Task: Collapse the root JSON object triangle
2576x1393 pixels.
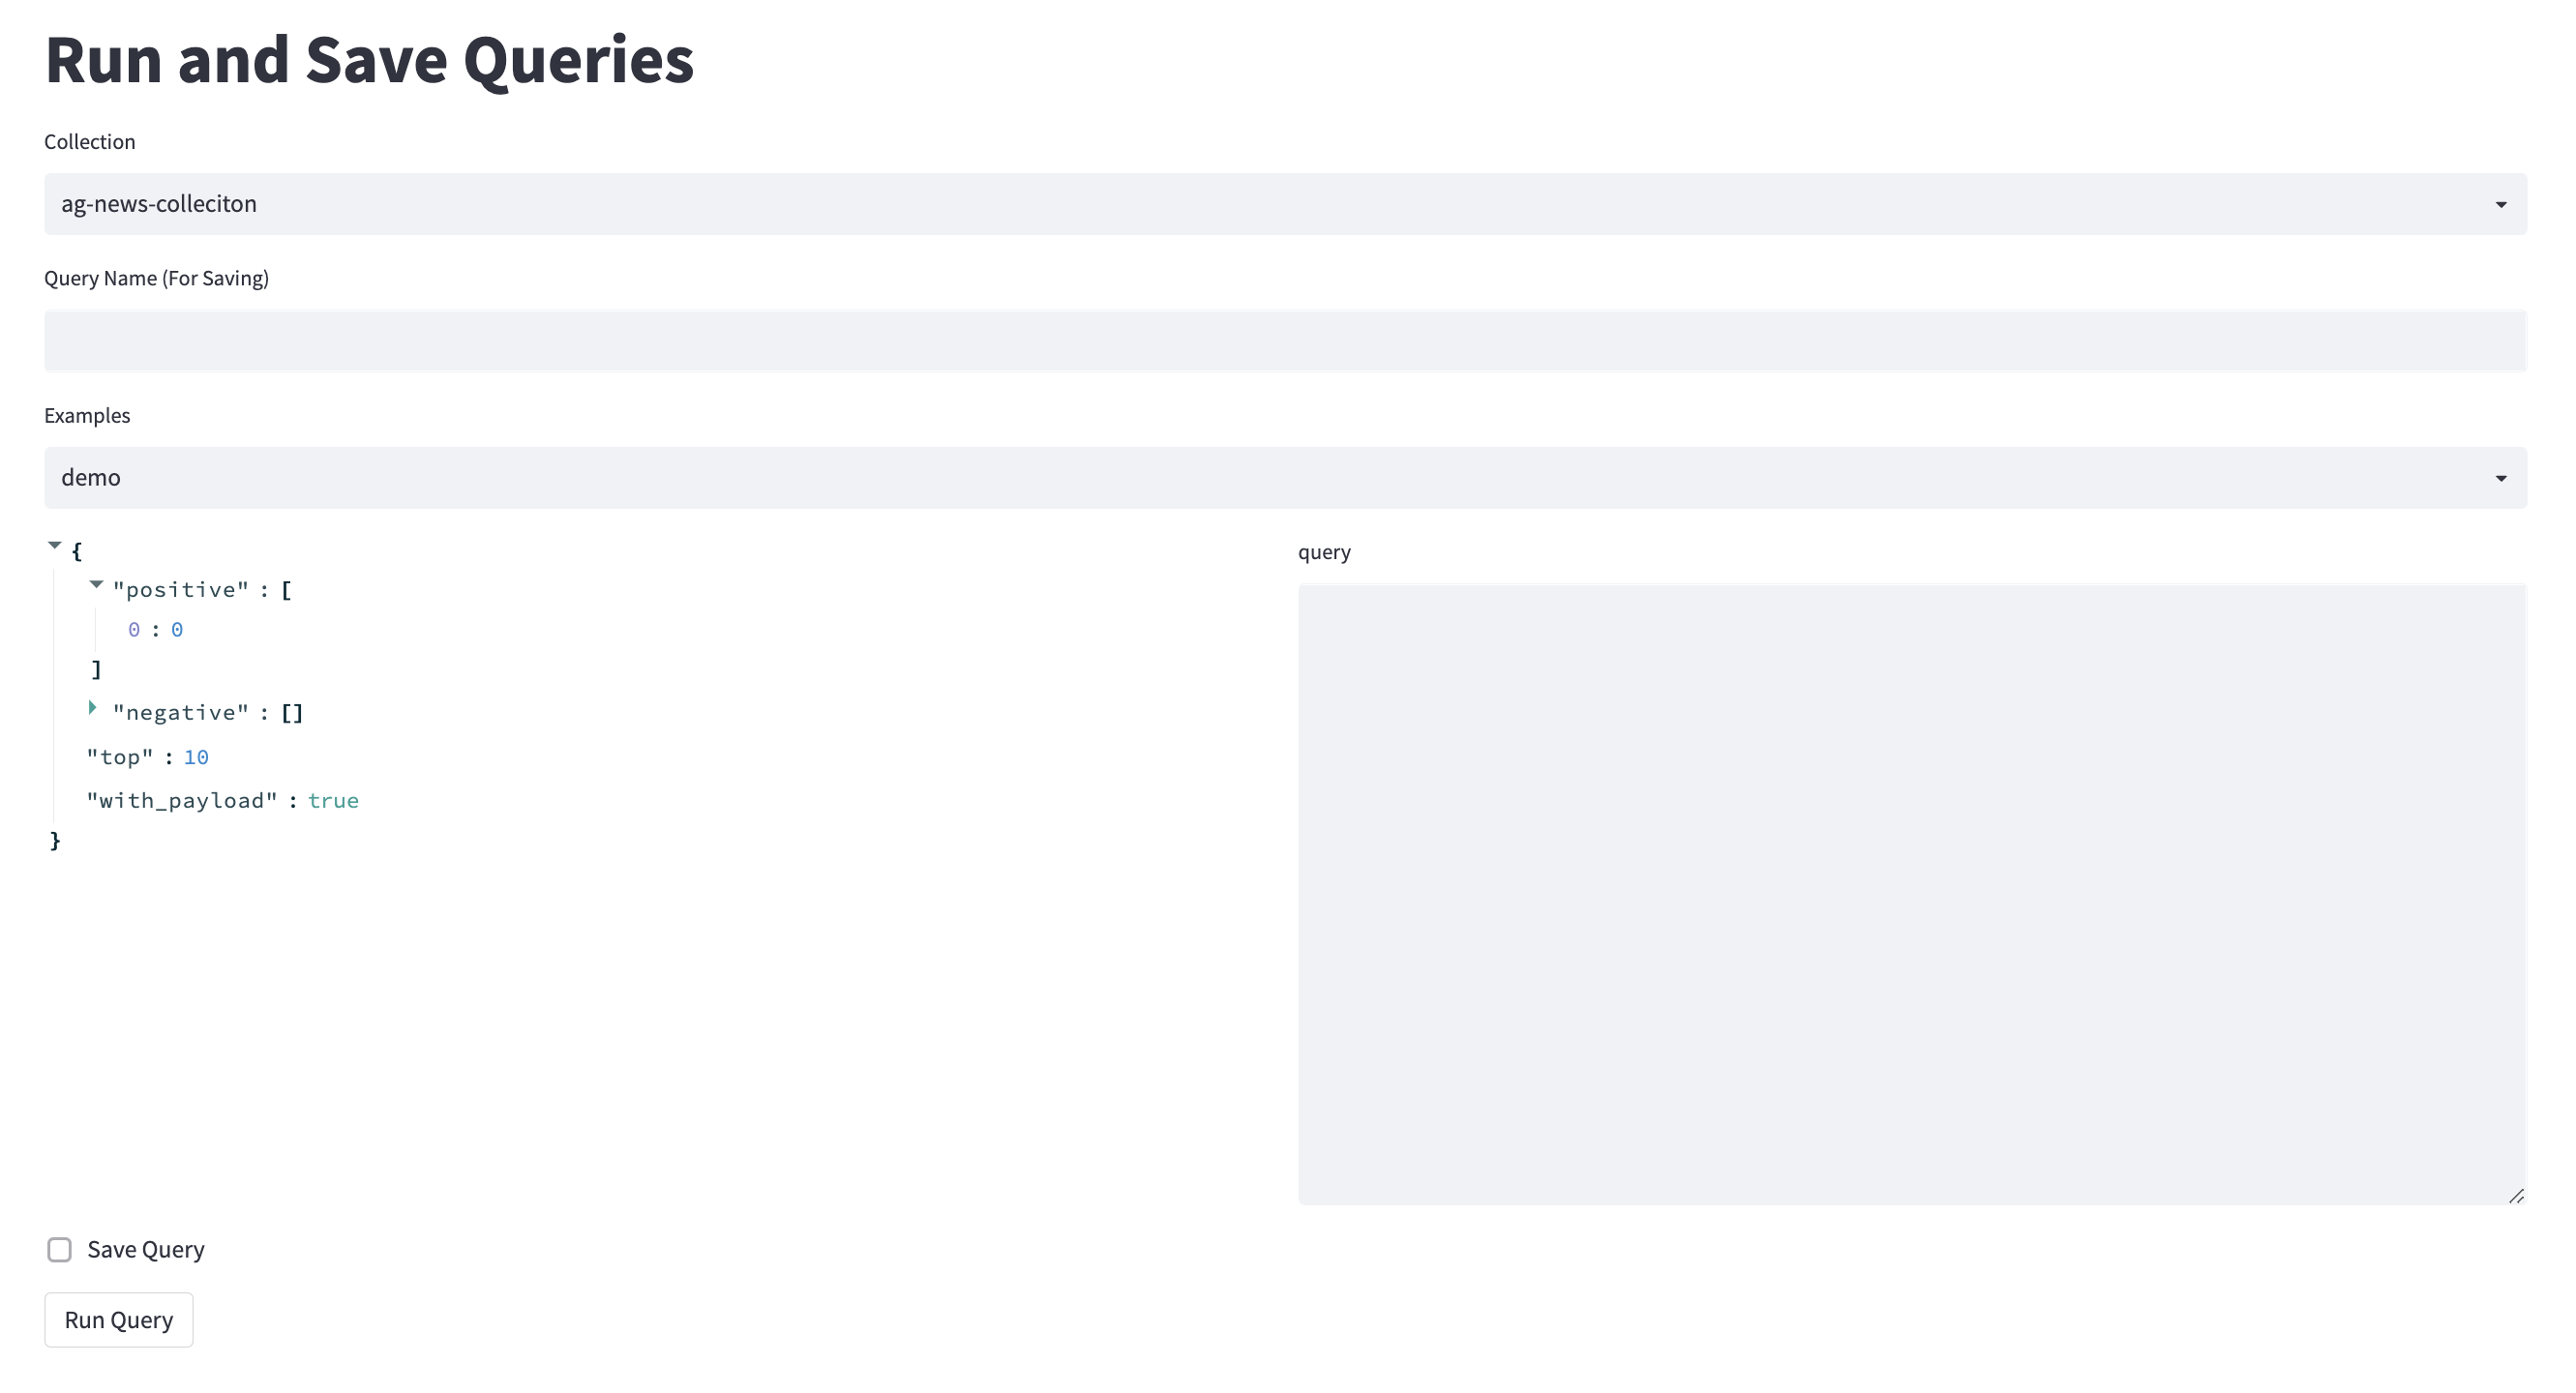Action: click(55, 546)
